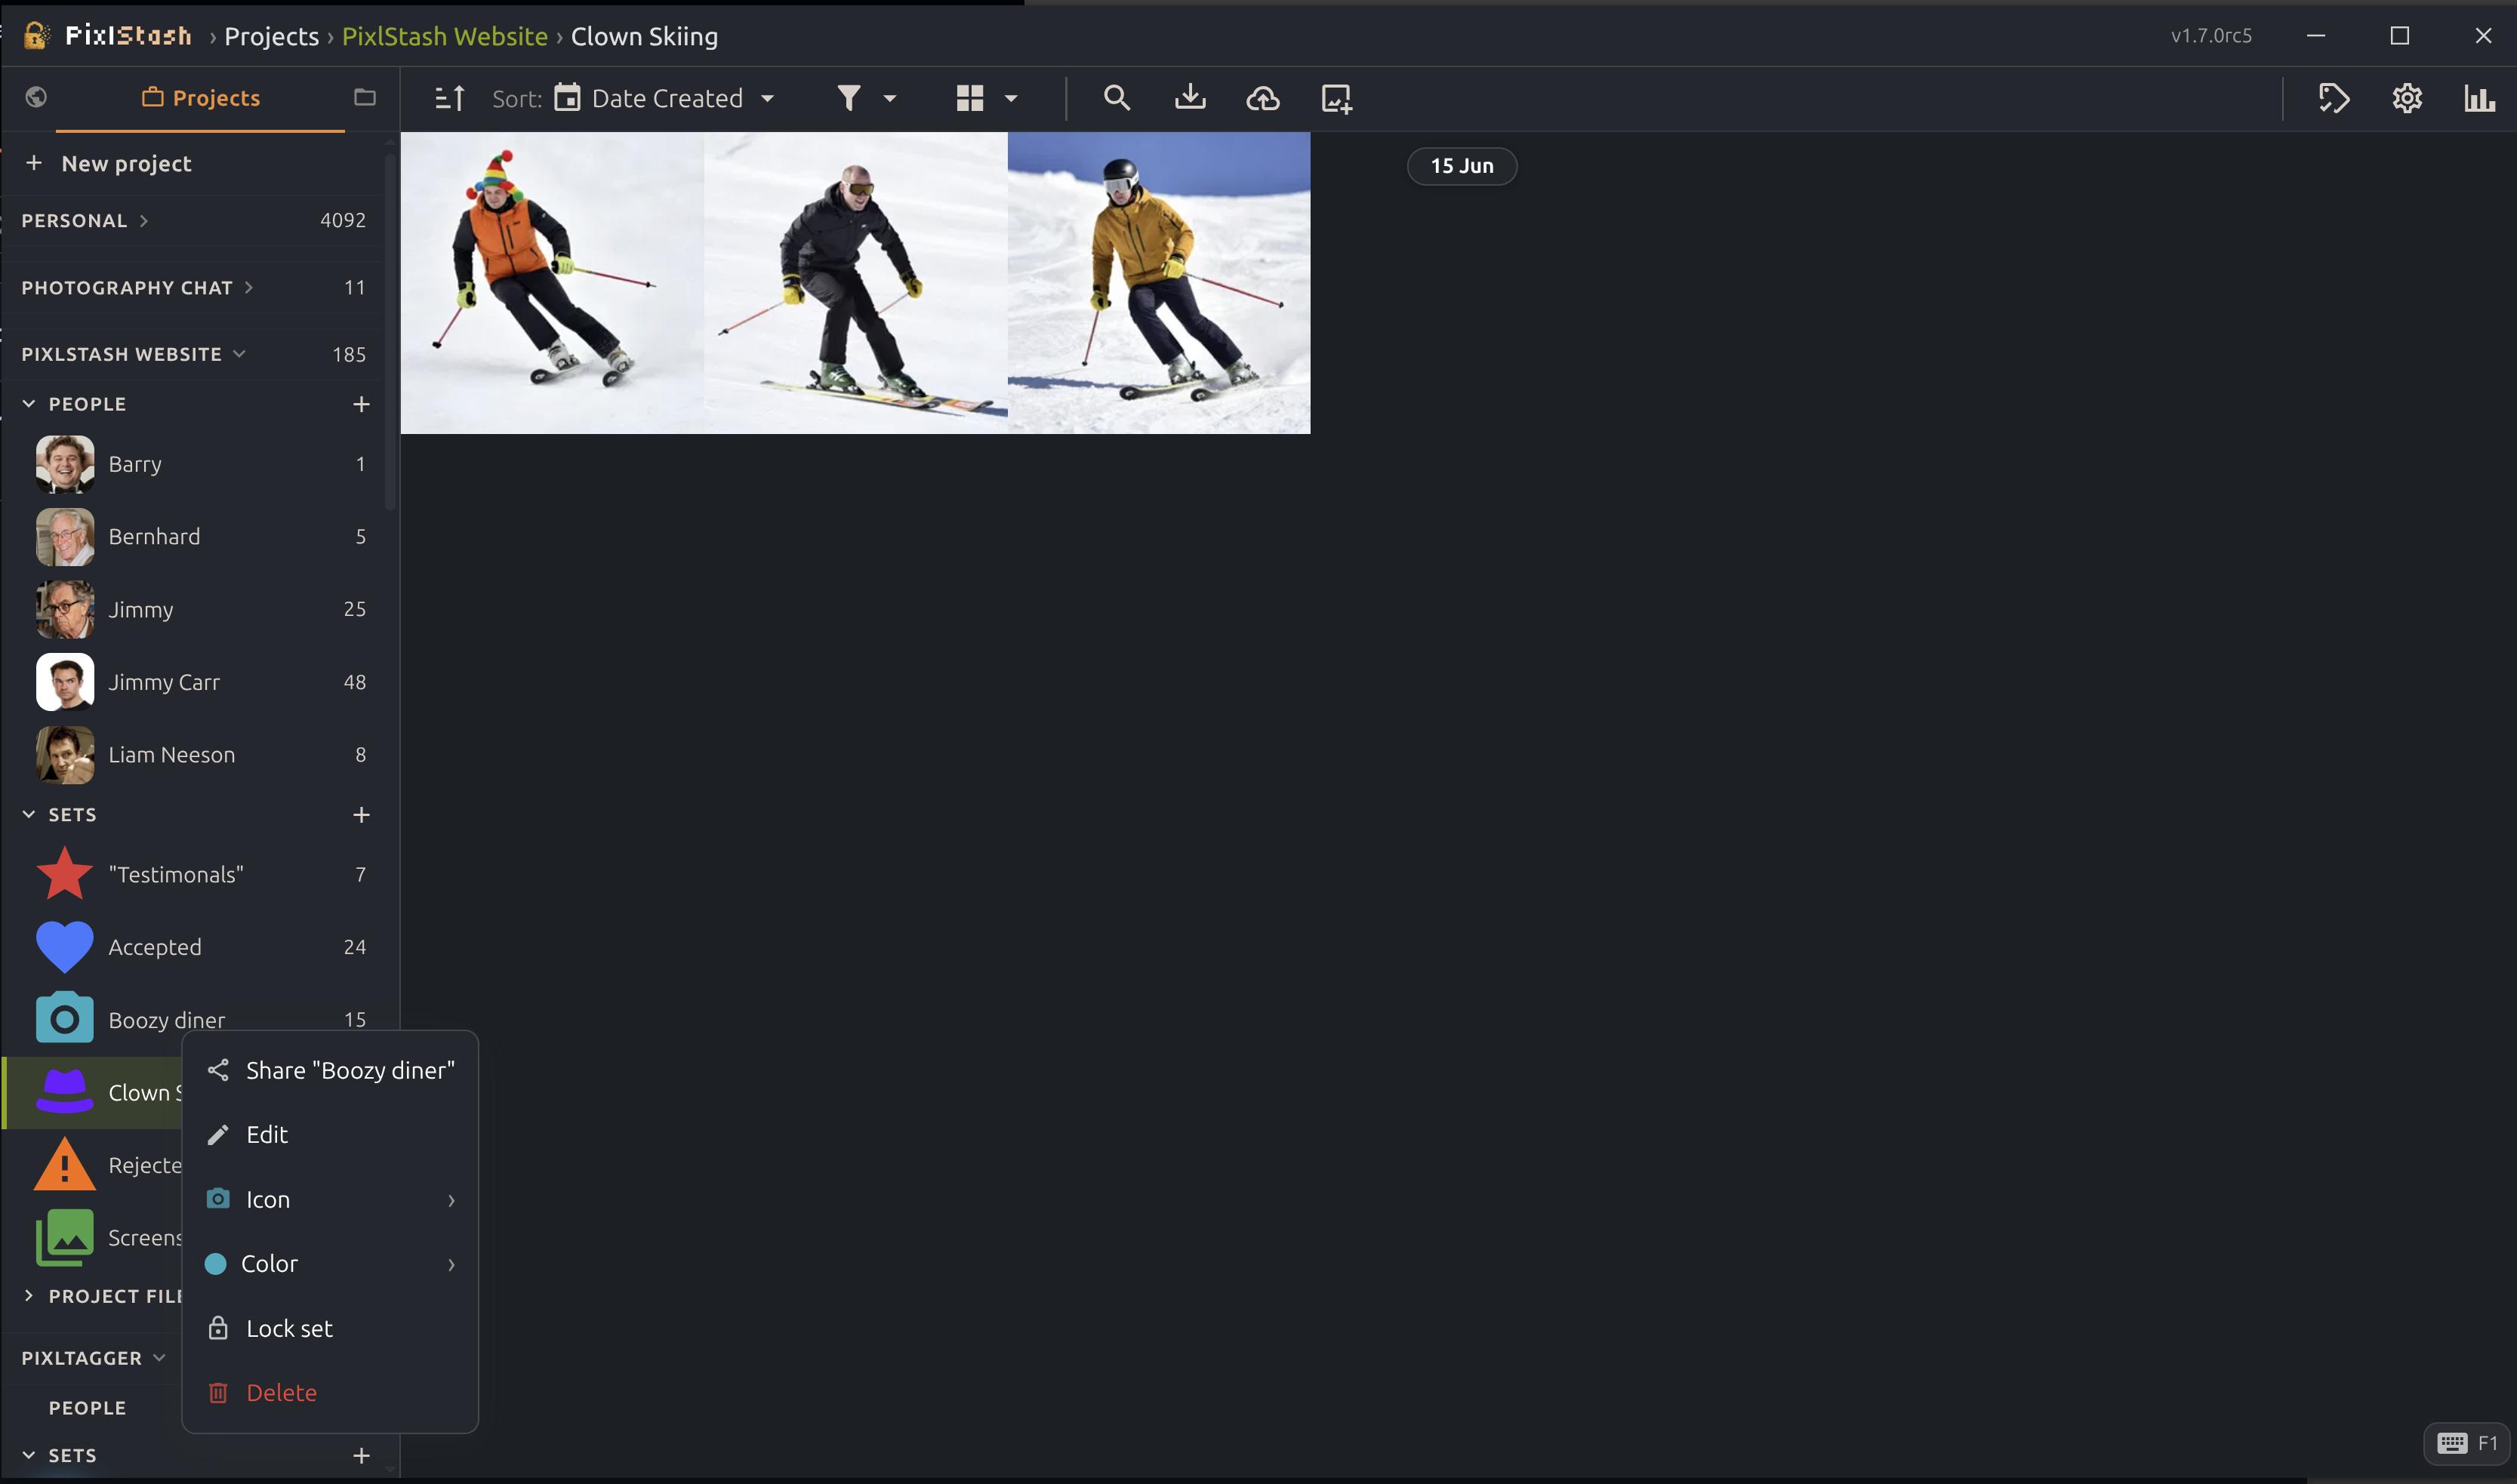Add a set under PixlTagger SETS plus
Viewport: 2517px width, 1484px height.
362,1456
